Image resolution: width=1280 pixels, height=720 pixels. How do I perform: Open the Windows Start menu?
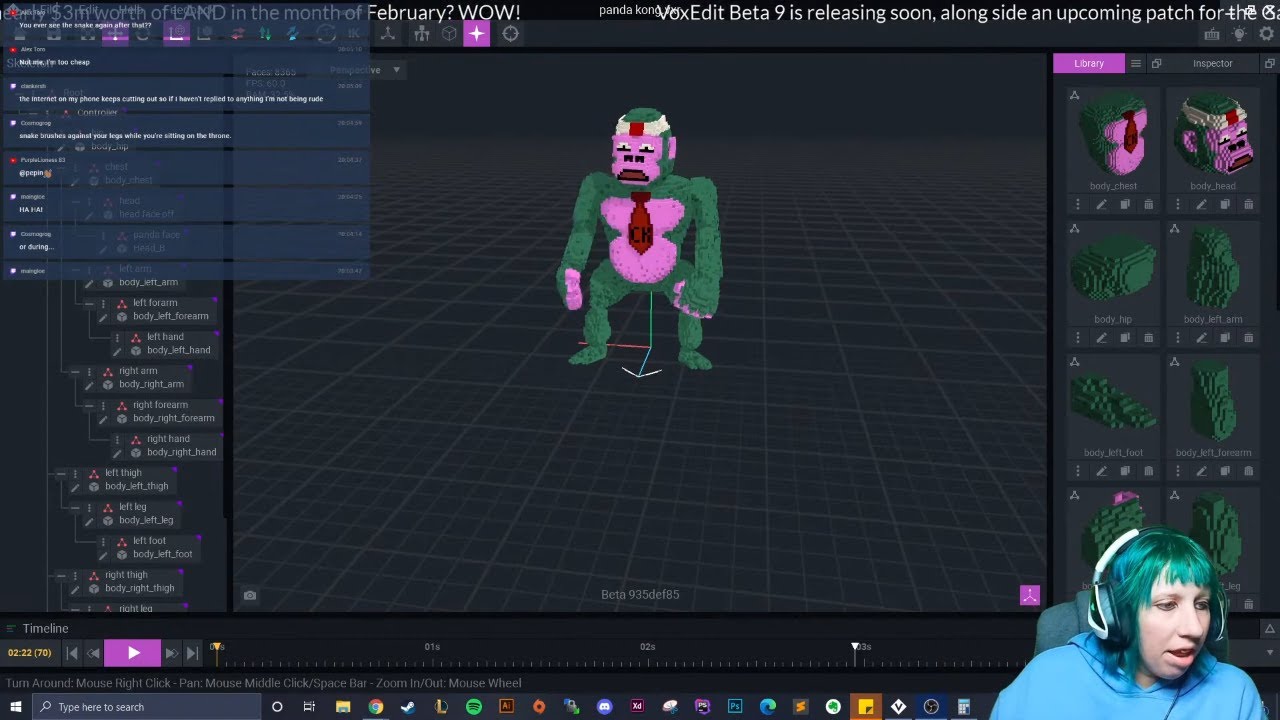point(16,707)
